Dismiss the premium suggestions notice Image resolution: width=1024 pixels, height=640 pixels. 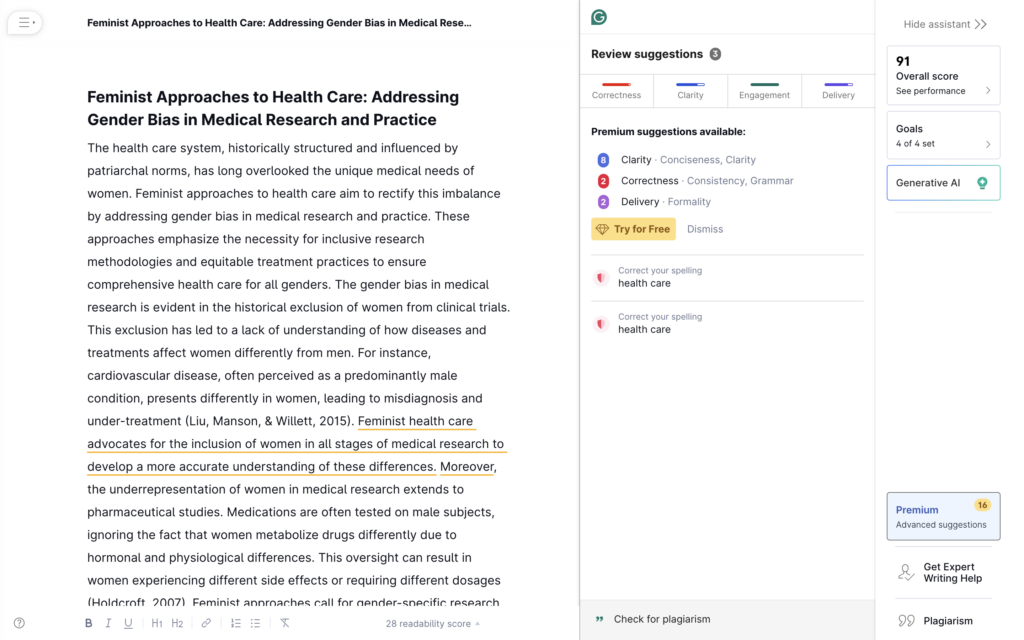(x=705, y=229)
